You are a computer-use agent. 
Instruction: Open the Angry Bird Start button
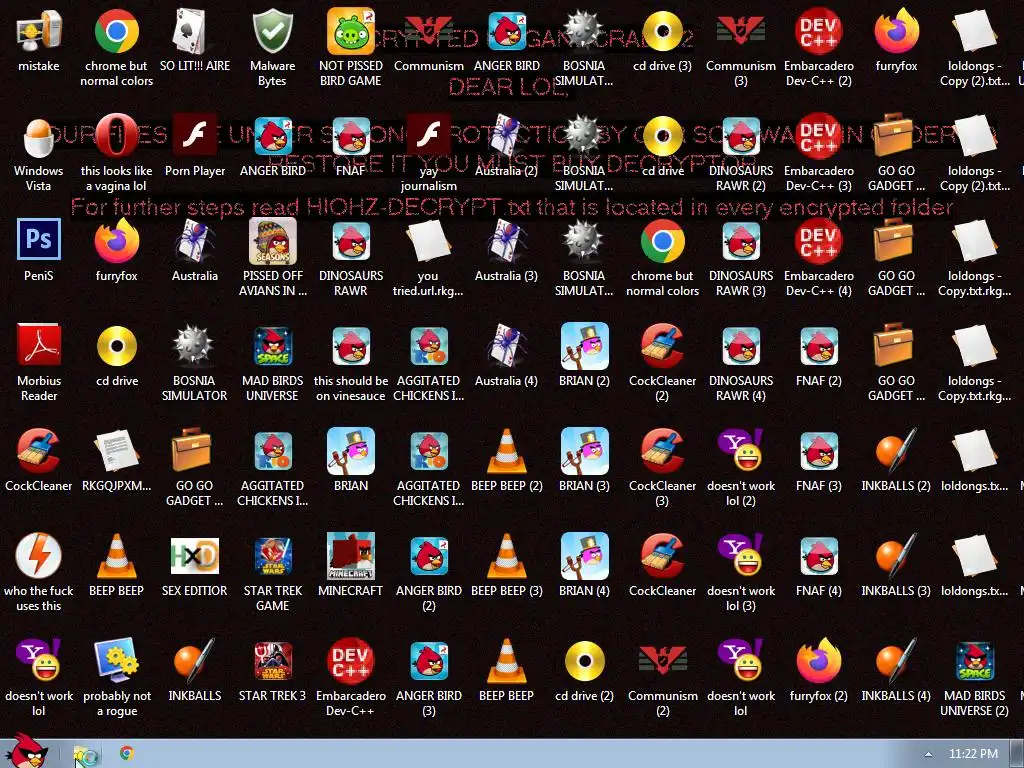[26, 751]
